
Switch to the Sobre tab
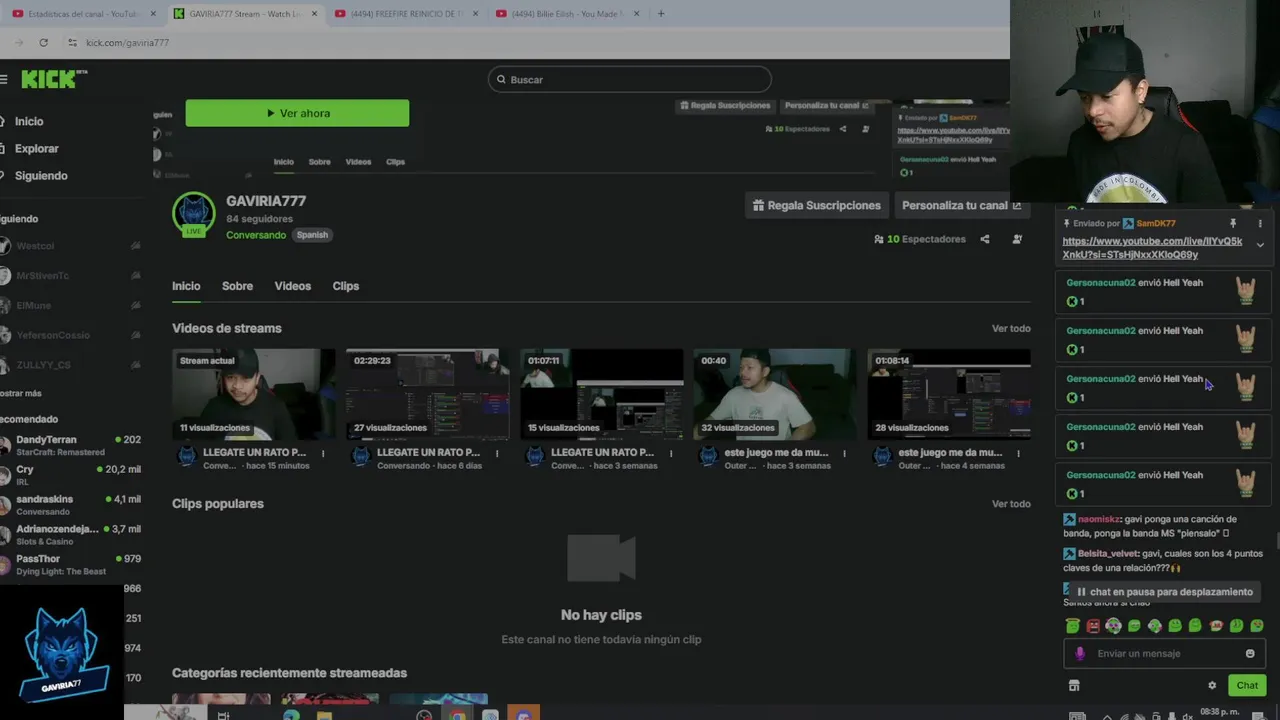pyautogui.click(x=237, y=286)
